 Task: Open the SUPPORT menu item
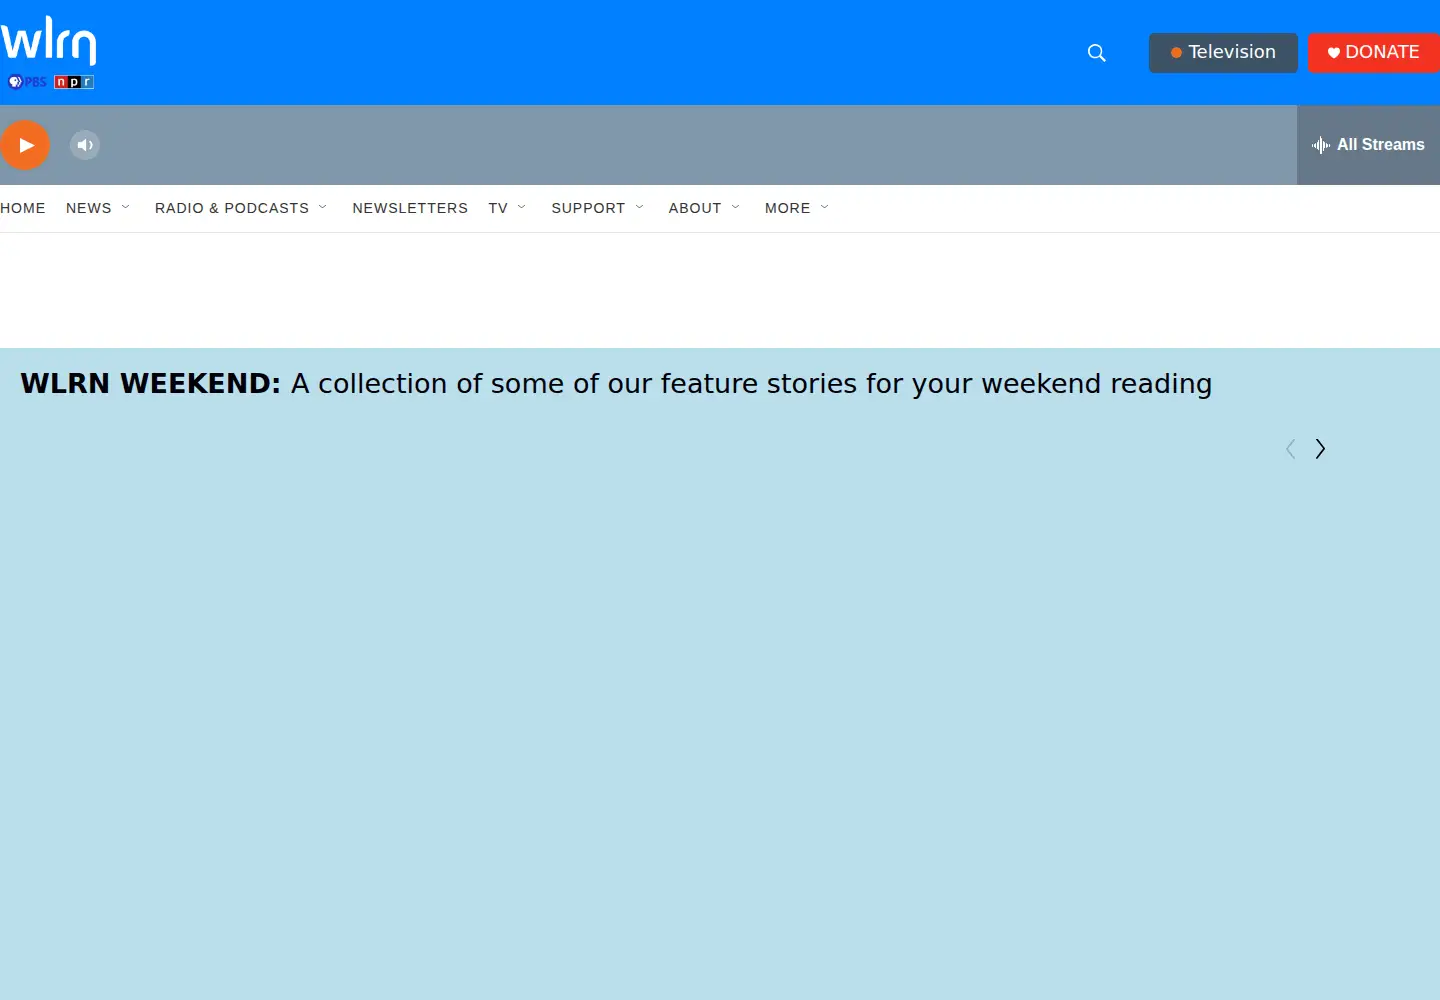point(588,208)
